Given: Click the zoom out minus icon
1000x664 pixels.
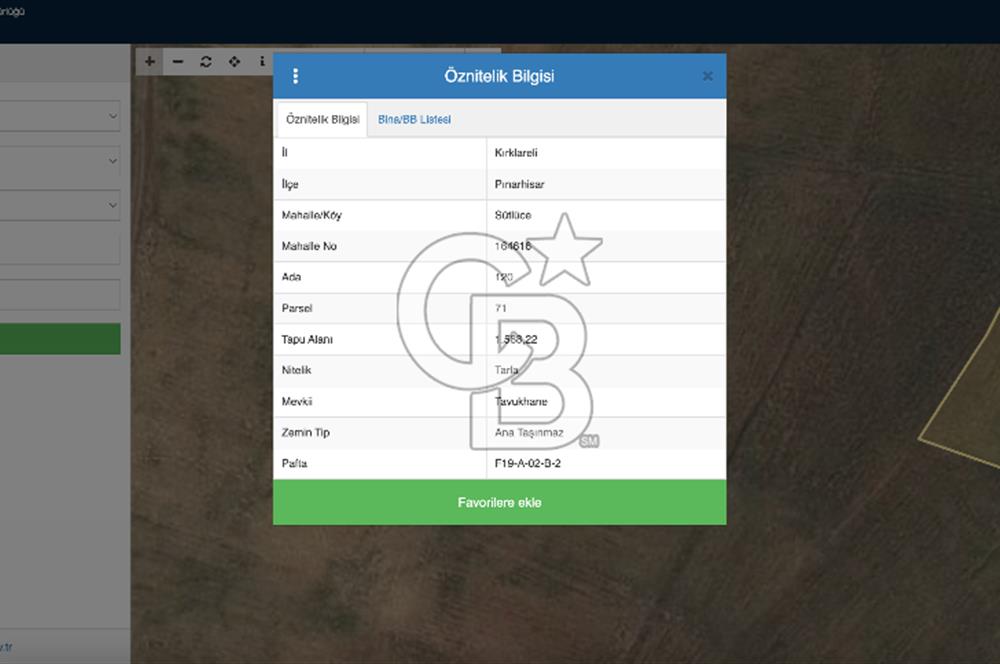Looking at the screenshot, I should 178,61.
